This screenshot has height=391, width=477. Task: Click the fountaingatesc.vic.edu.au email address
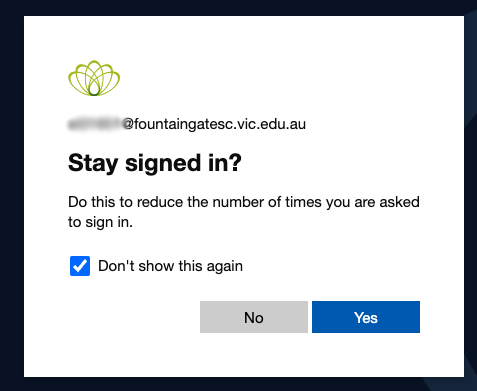click(x=187, y=124)
